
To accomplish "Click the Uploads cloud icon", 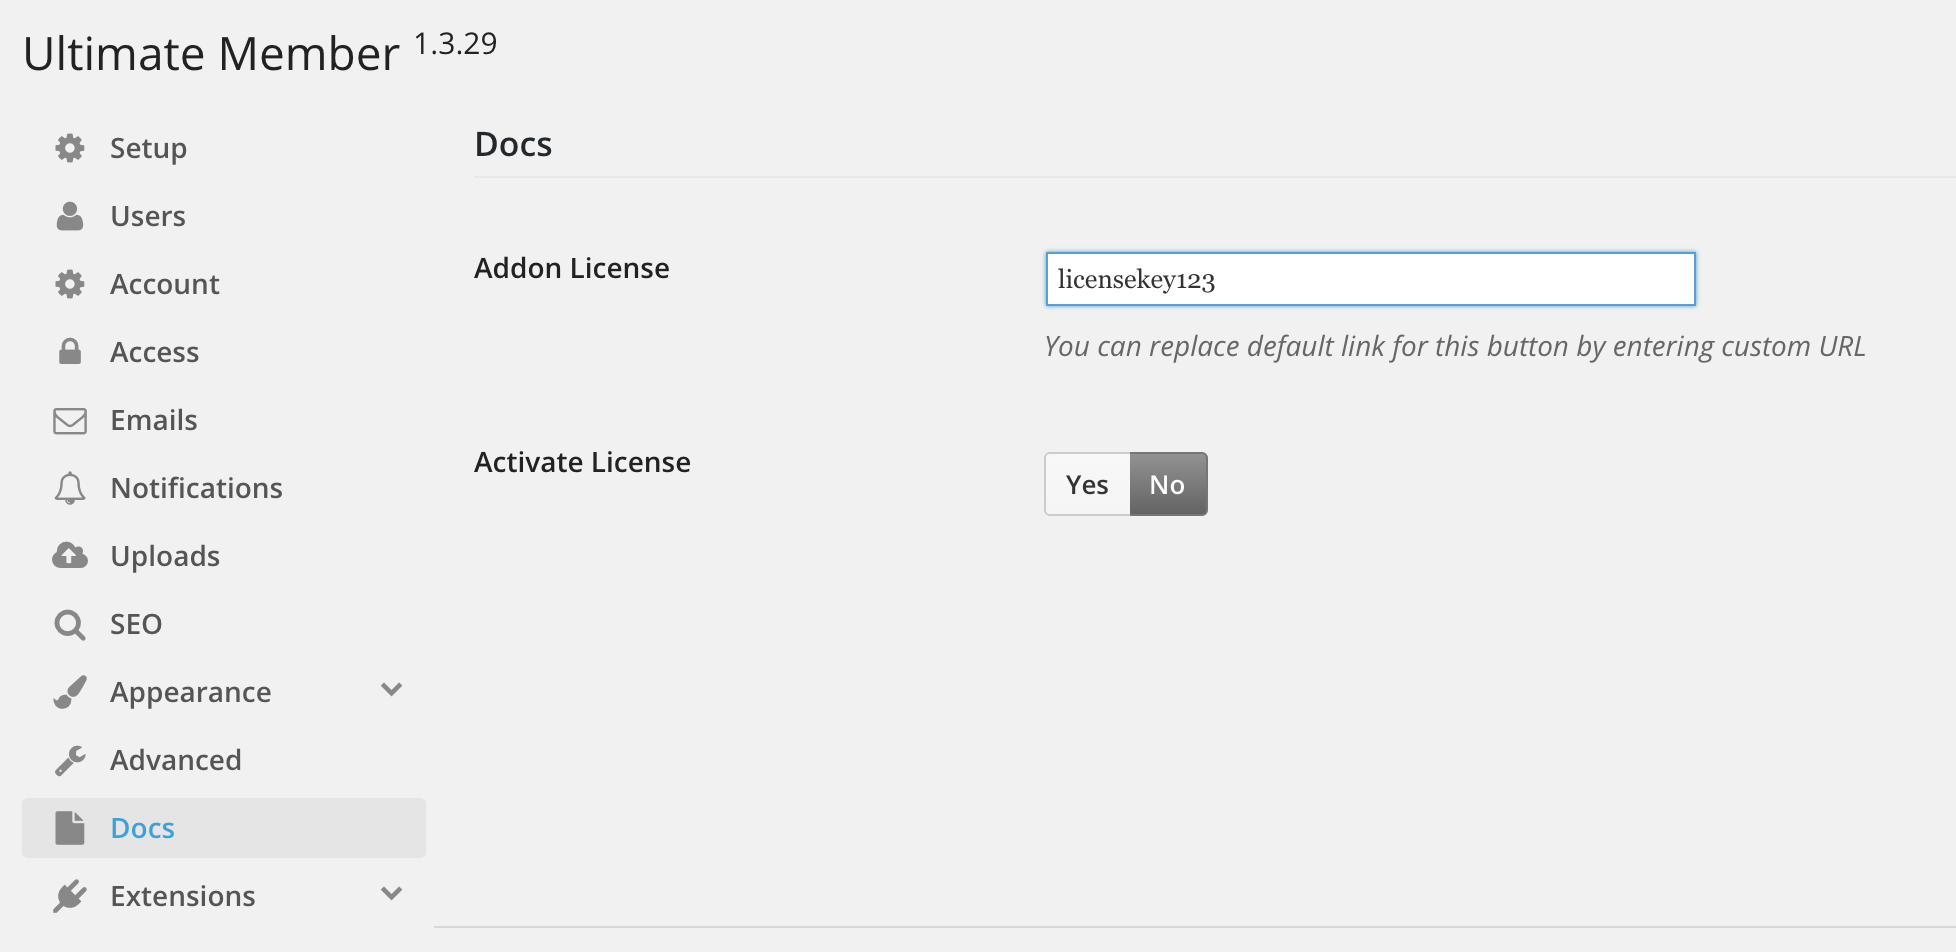I will [x=70, y=555].
